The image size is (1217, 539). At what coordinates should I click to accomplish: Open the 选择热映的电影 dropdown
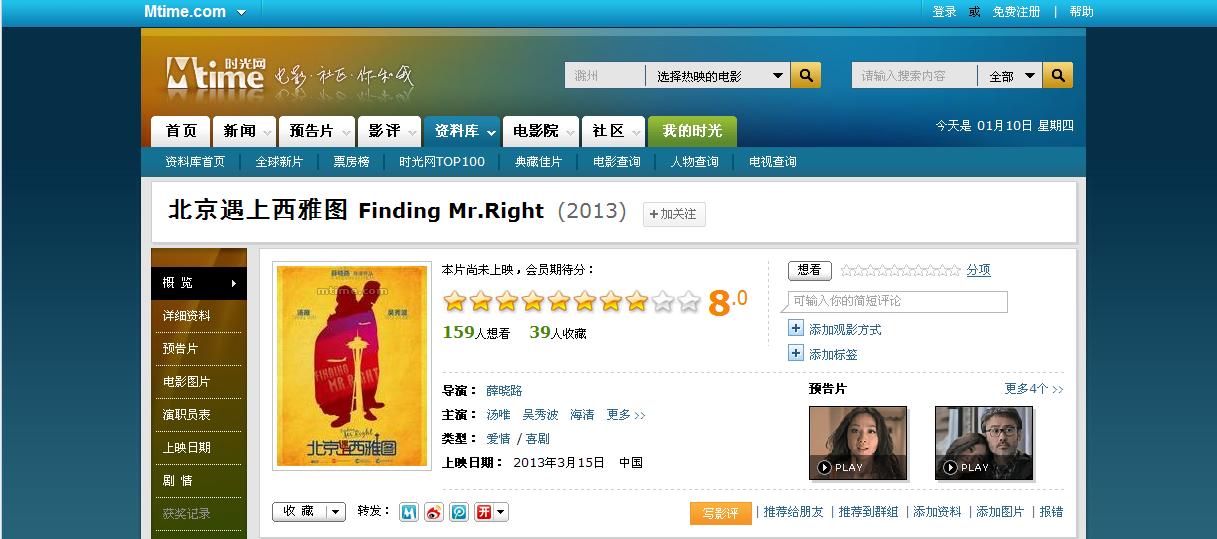718,75
